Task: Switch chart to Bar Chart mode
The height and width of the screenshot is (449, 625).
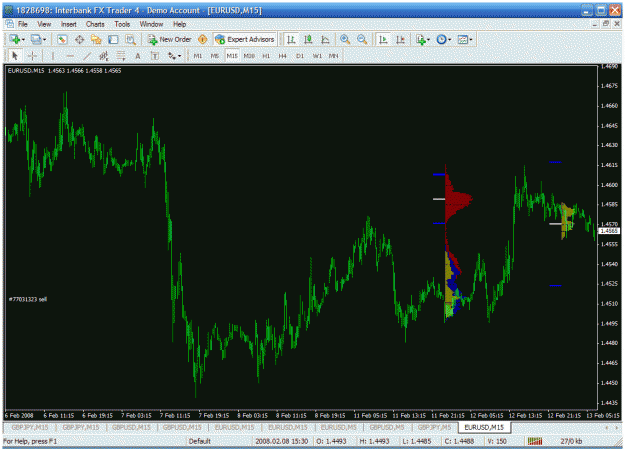Action: coord(291,39)
